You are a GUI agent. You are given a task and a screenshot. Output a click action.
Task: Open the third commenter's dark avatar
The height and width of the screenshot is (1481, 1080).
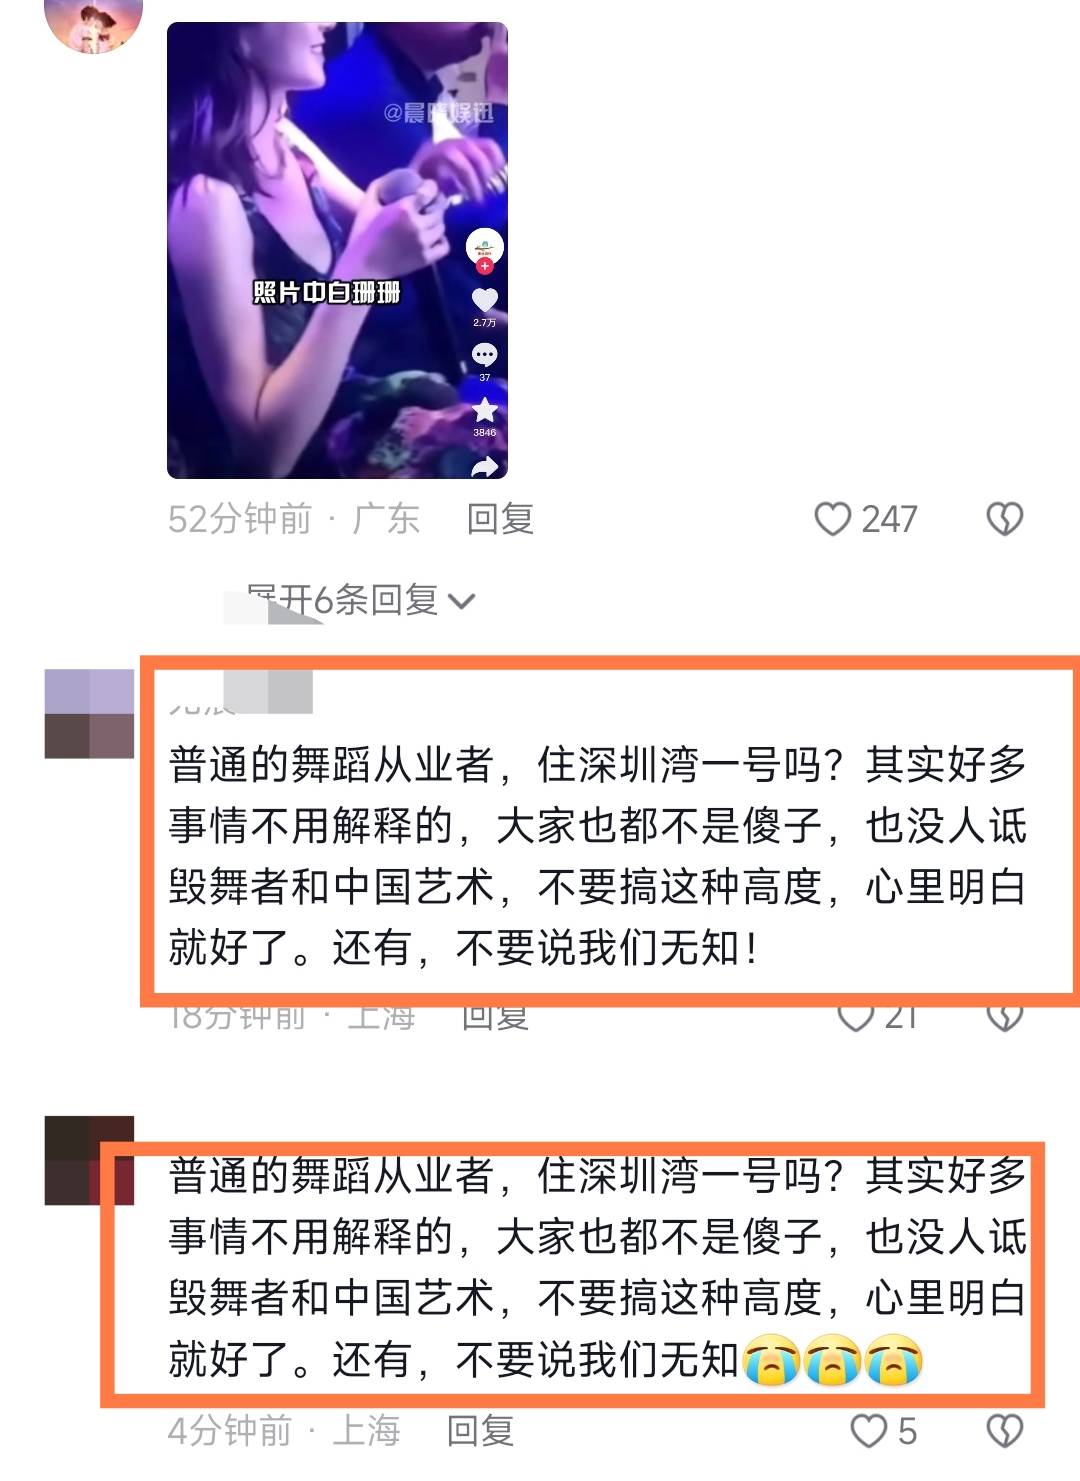pyautogui.click(x=90, y=1160)
